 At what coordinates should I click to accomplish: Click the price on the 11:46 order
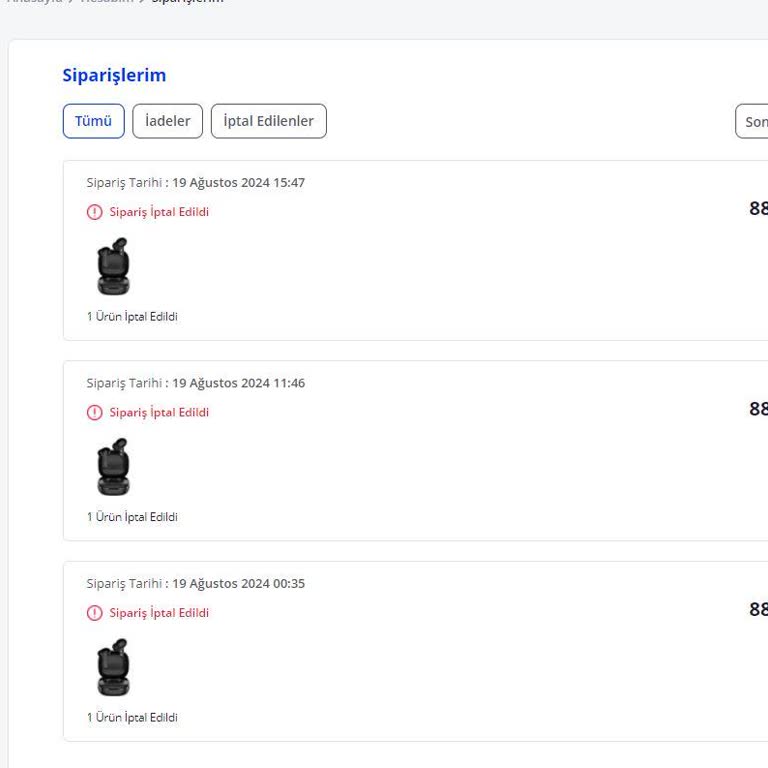coord(758,408)
